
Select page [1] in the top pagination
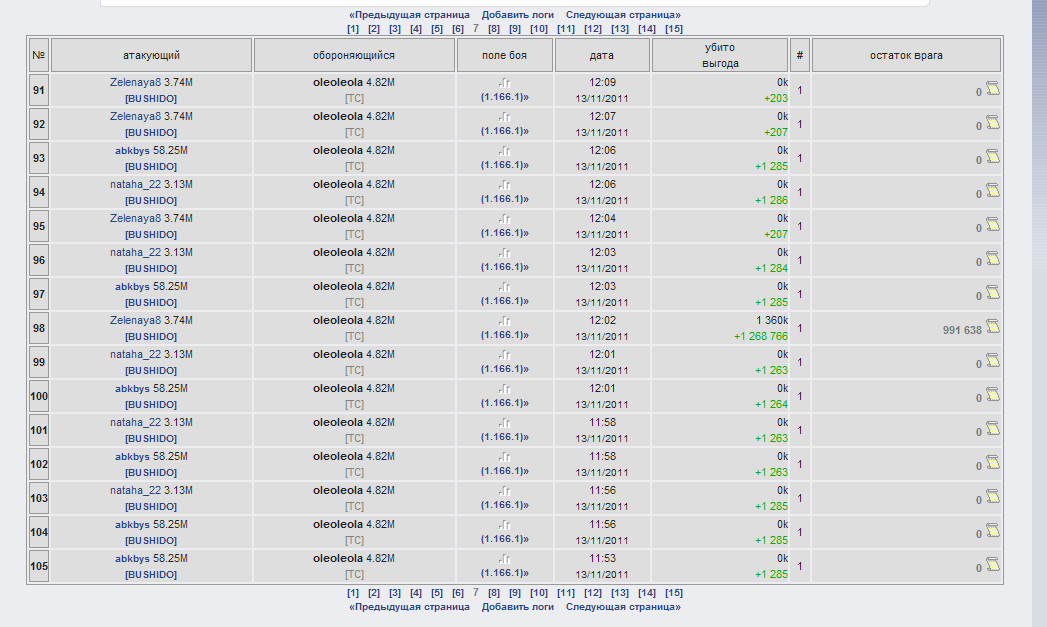point(353,29)
